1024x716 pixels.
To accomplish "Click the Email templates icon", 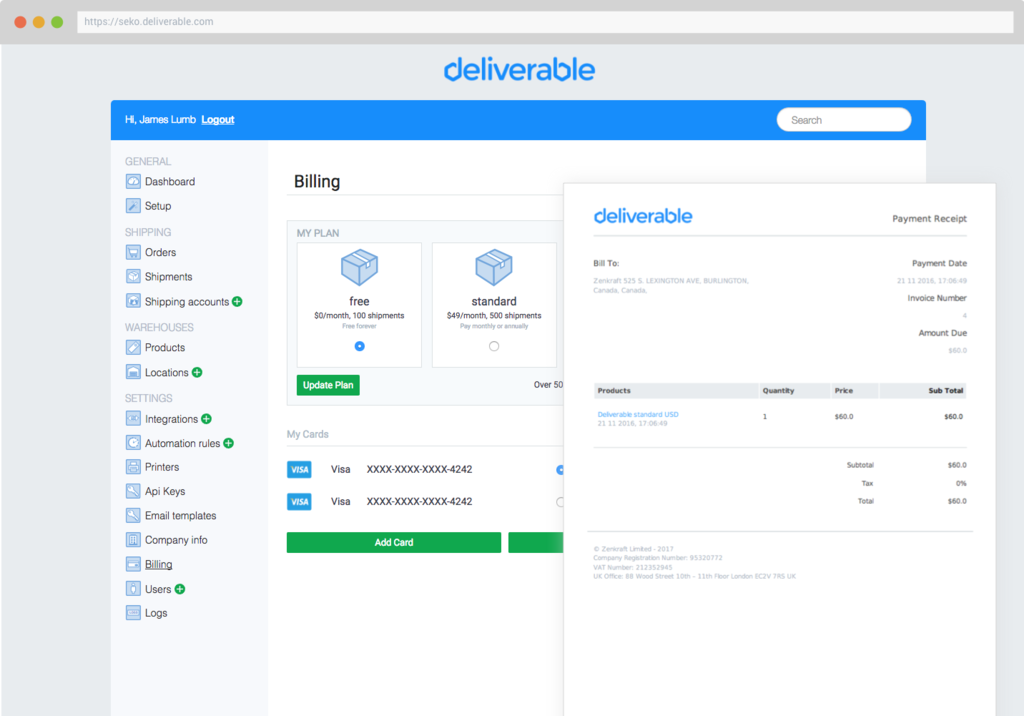I will [133, 515].
